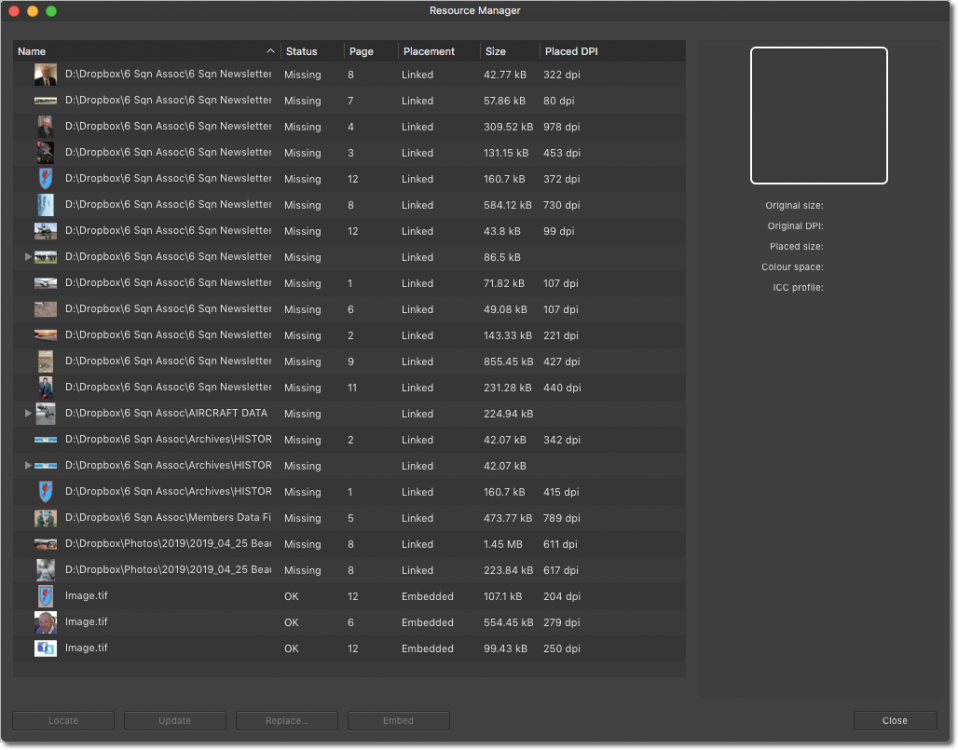Screen dimensions: 958x750
Task: Select thumbnail of the 43.8 kB resource
Action: [x=45, y=231]
